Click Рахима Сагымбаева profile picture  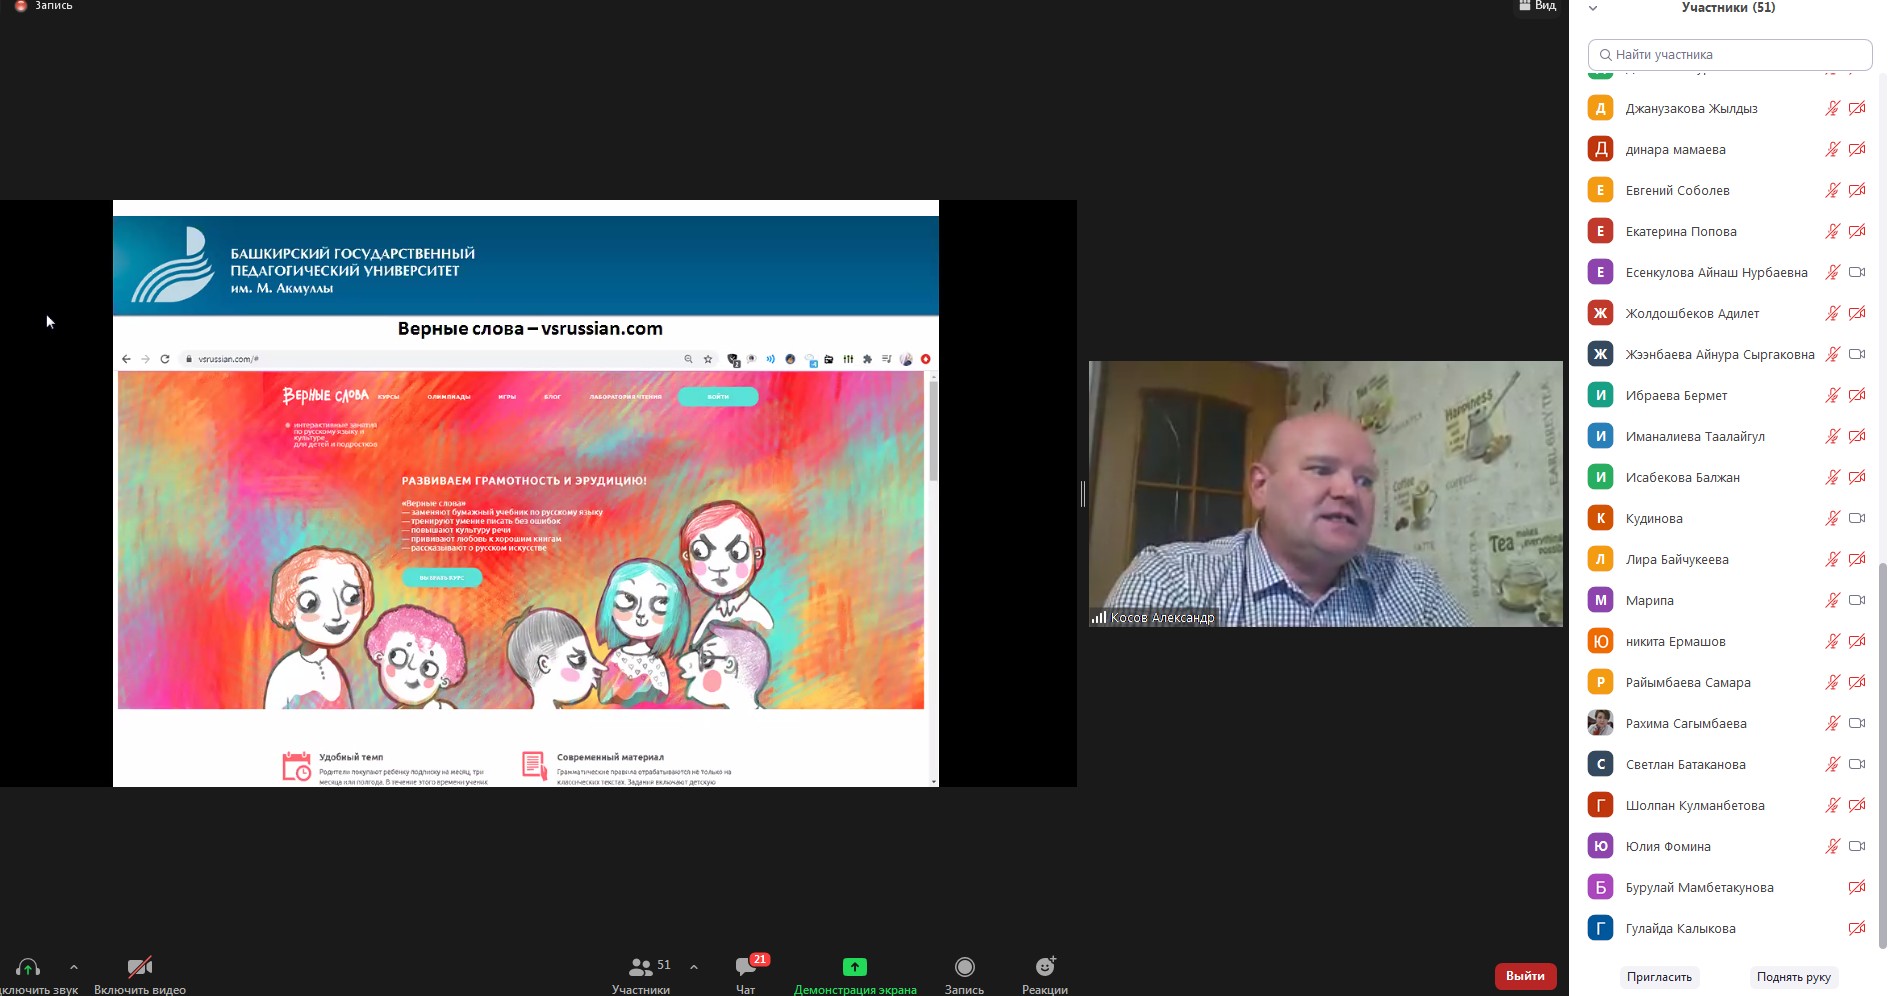pyautogui.click(x=1600, y=723)
